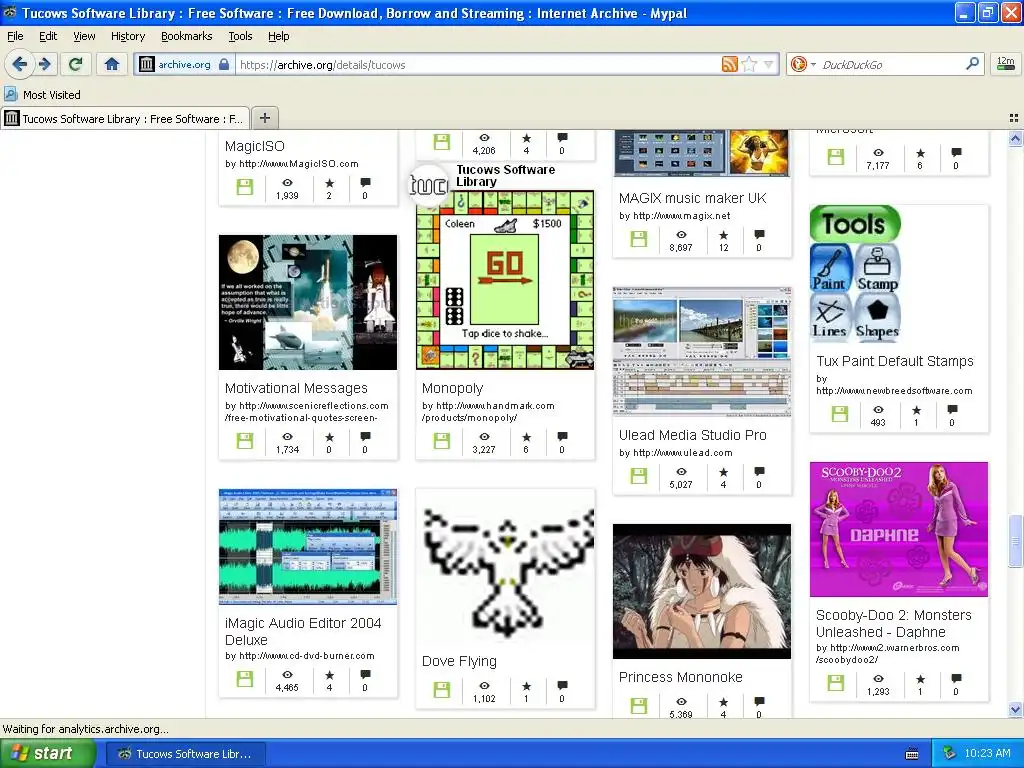This screenshot has height=768, width=1024.
Task: Click the Princess Mononoke image thumbnail
Action: (702, 592)
